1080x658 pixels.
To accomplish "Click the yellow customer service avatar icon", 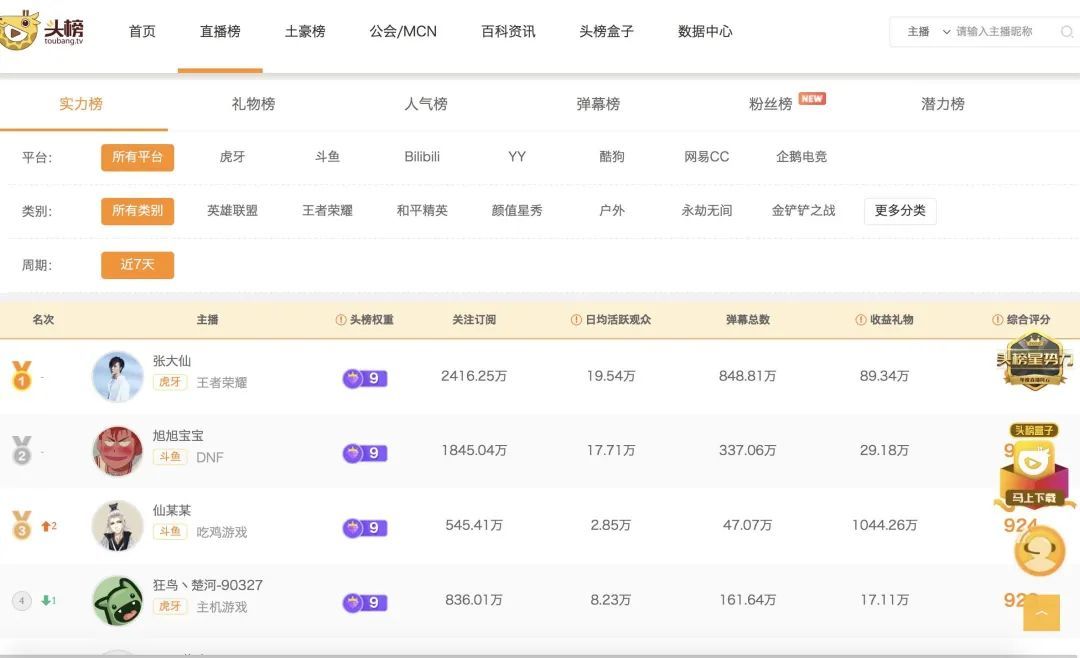I will [1041, 551].
